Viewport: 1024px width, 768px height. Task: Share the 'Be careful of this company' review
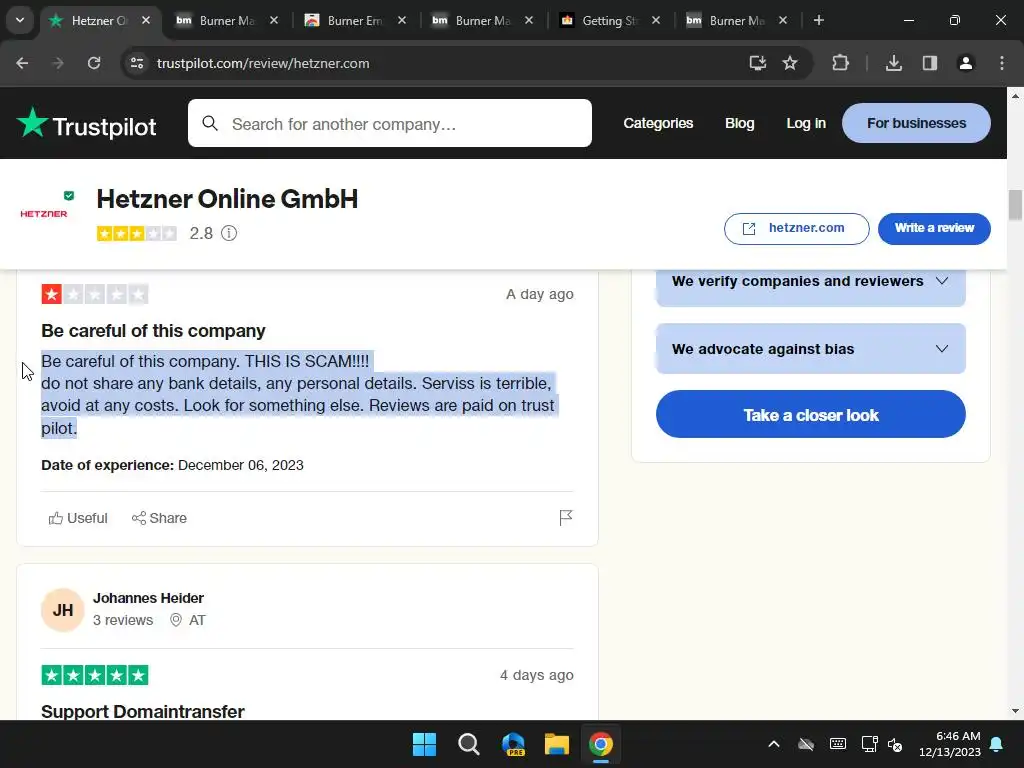(159, 518)
